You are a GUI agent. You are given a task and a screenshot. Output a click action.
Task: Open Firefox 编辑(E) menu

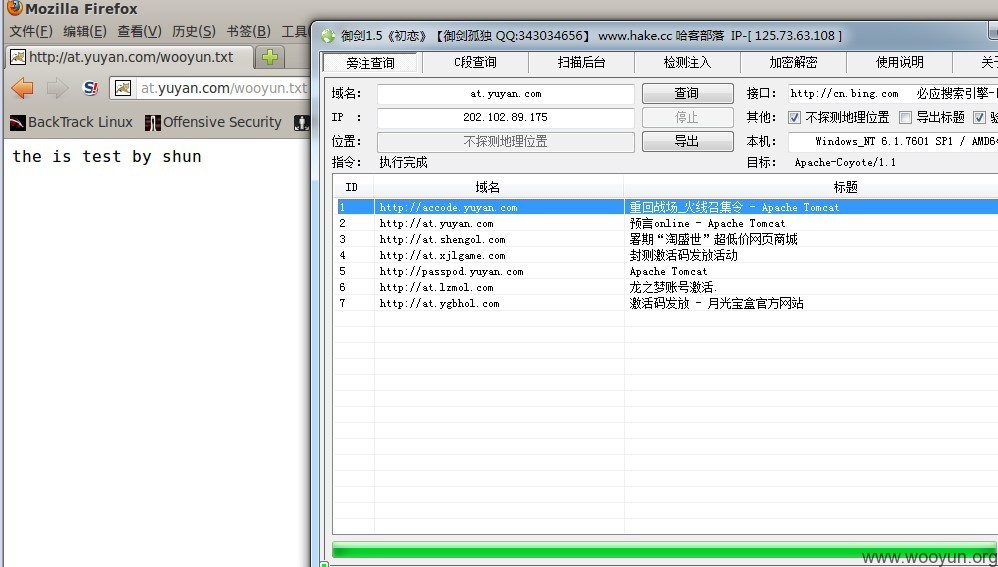85,31
